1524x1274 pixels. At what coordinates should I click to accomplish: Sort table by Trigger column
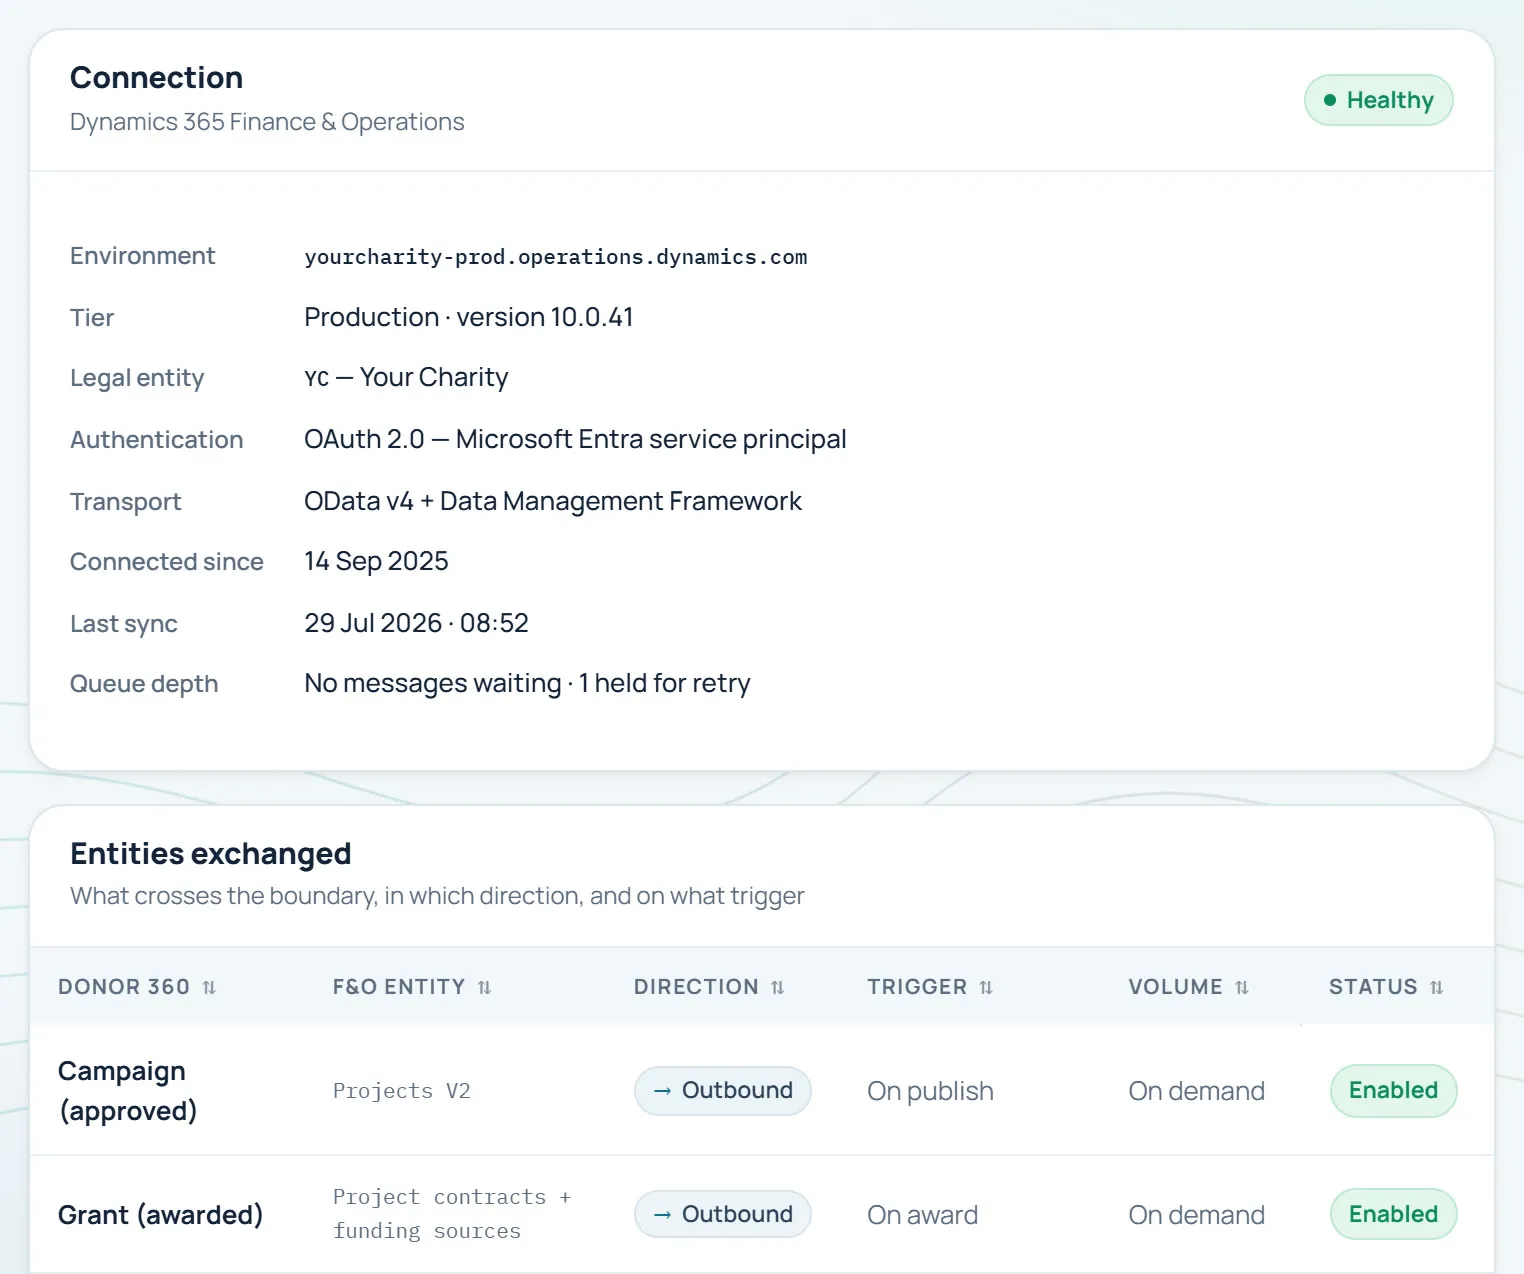(x=930, y=987)
